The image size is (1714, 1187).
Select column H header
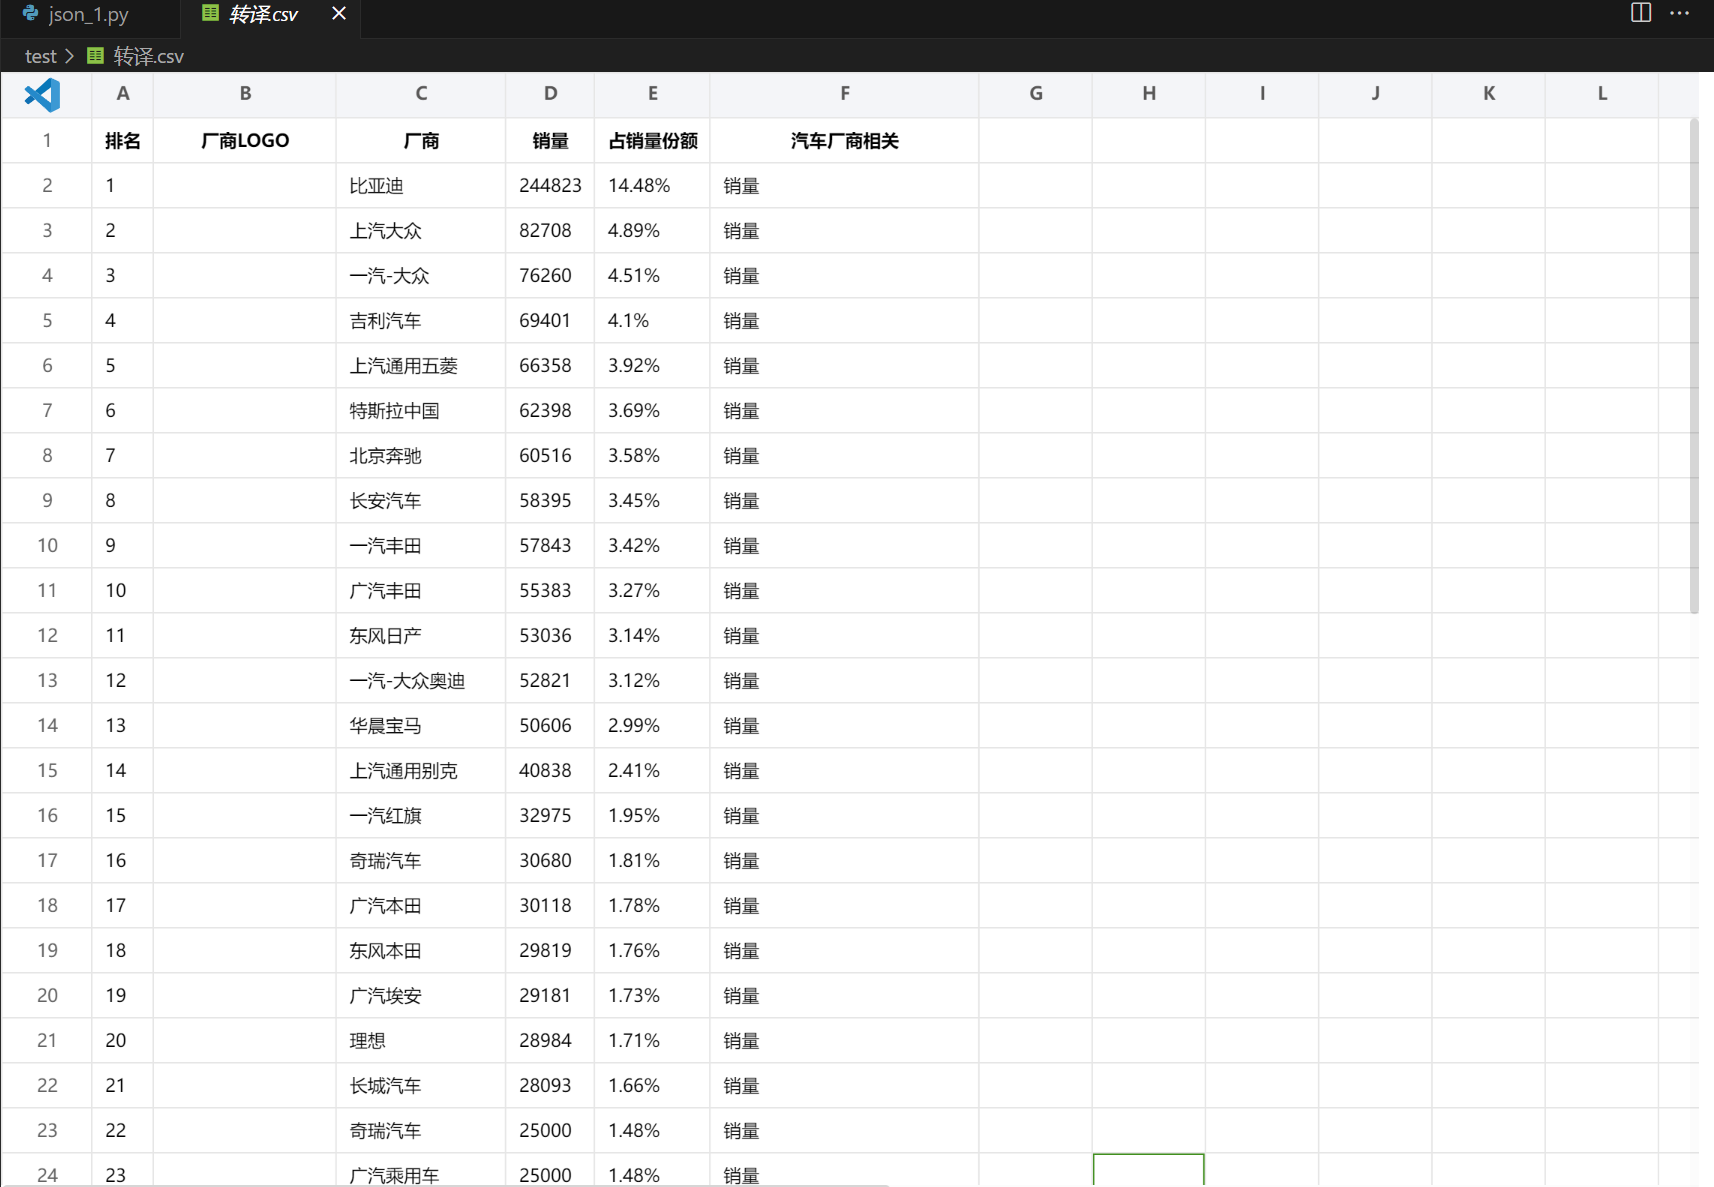[x=1149, y=94]
